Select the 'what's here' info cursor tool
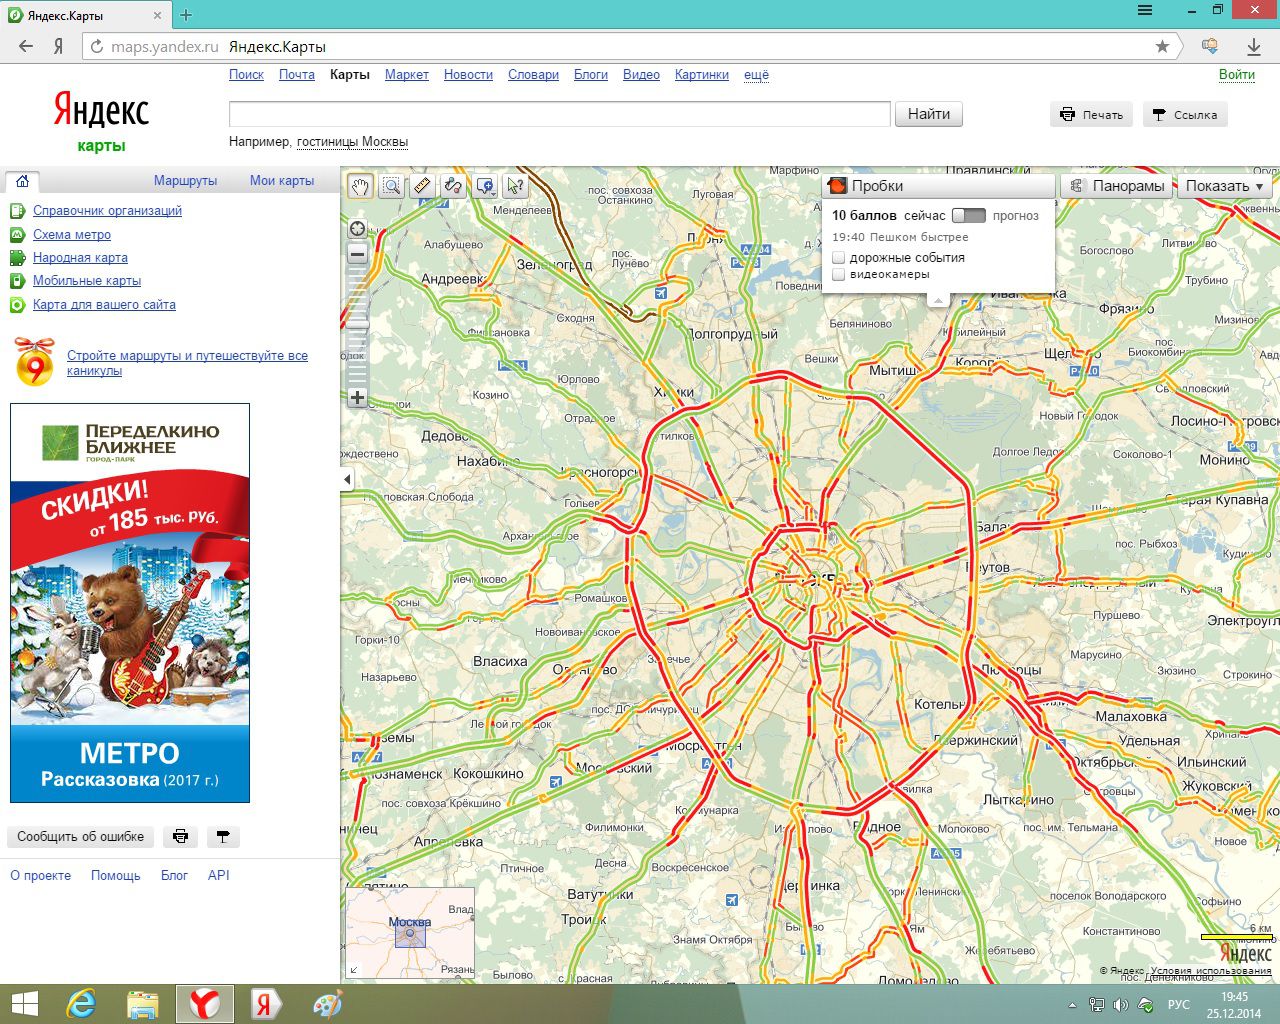The height and width of the screenshot is (1024, 1280). coord(515,185)
